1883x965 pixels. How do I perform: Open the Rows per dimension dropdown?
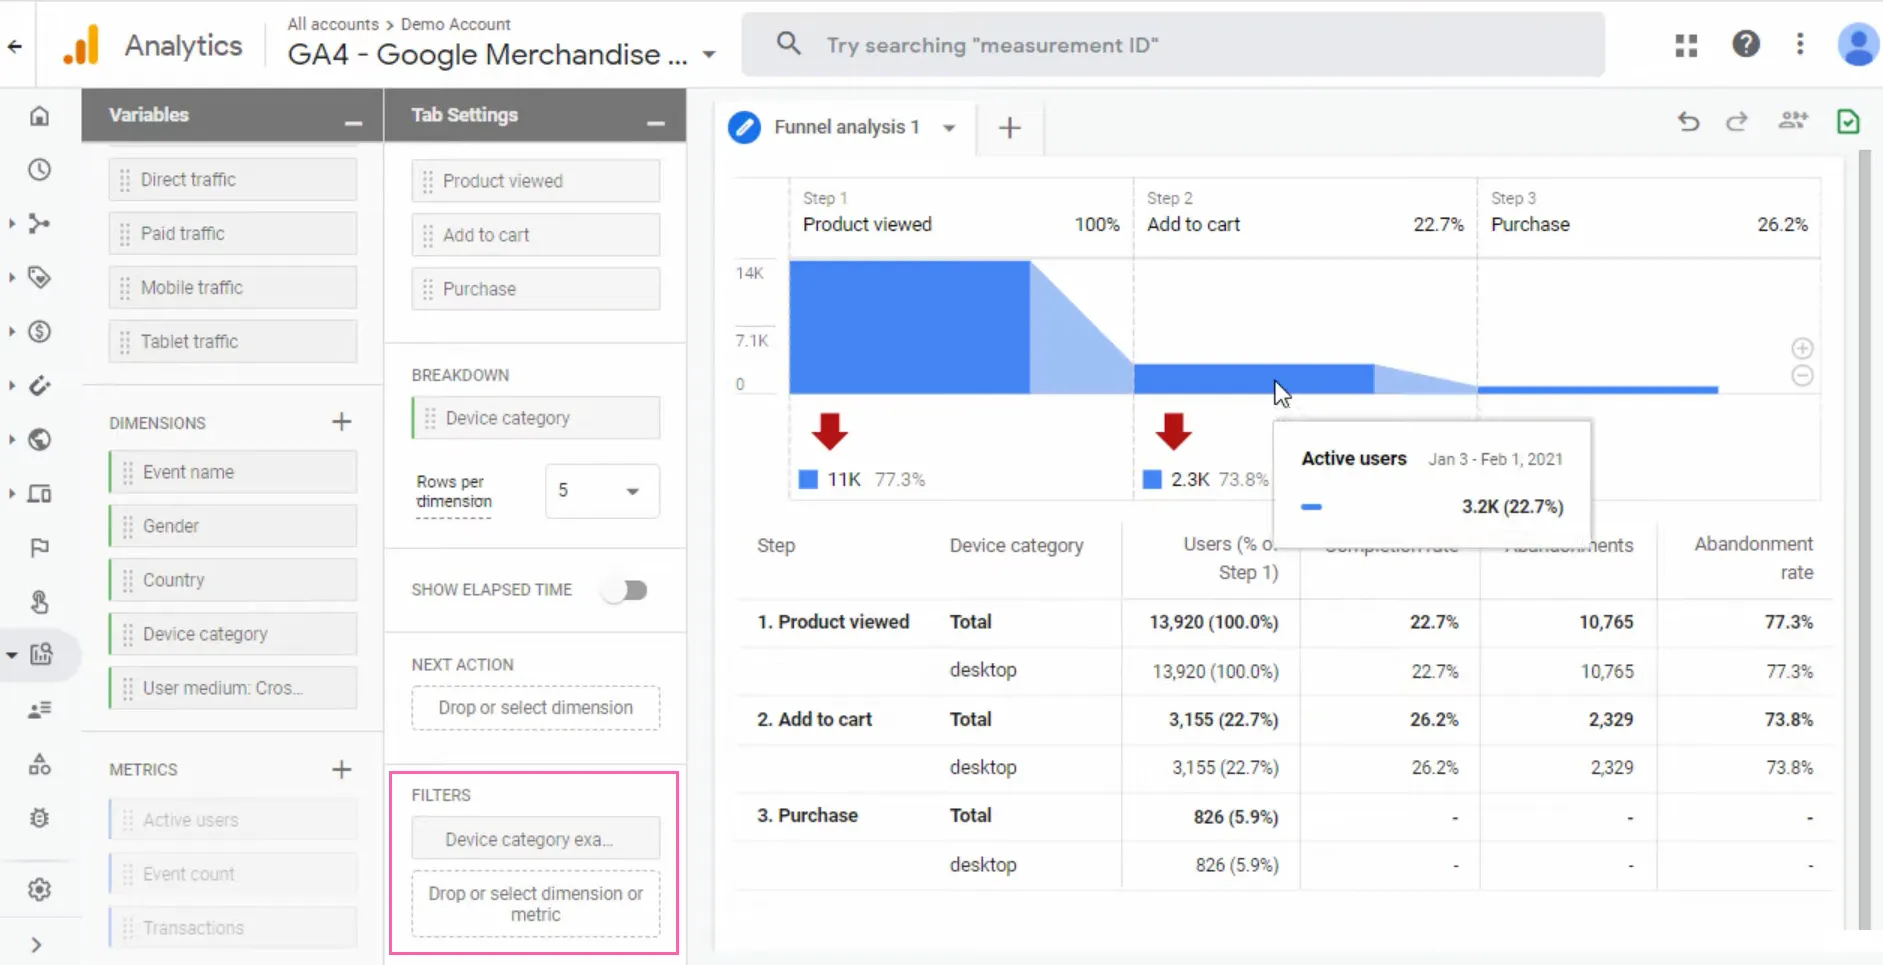(602, 491)
